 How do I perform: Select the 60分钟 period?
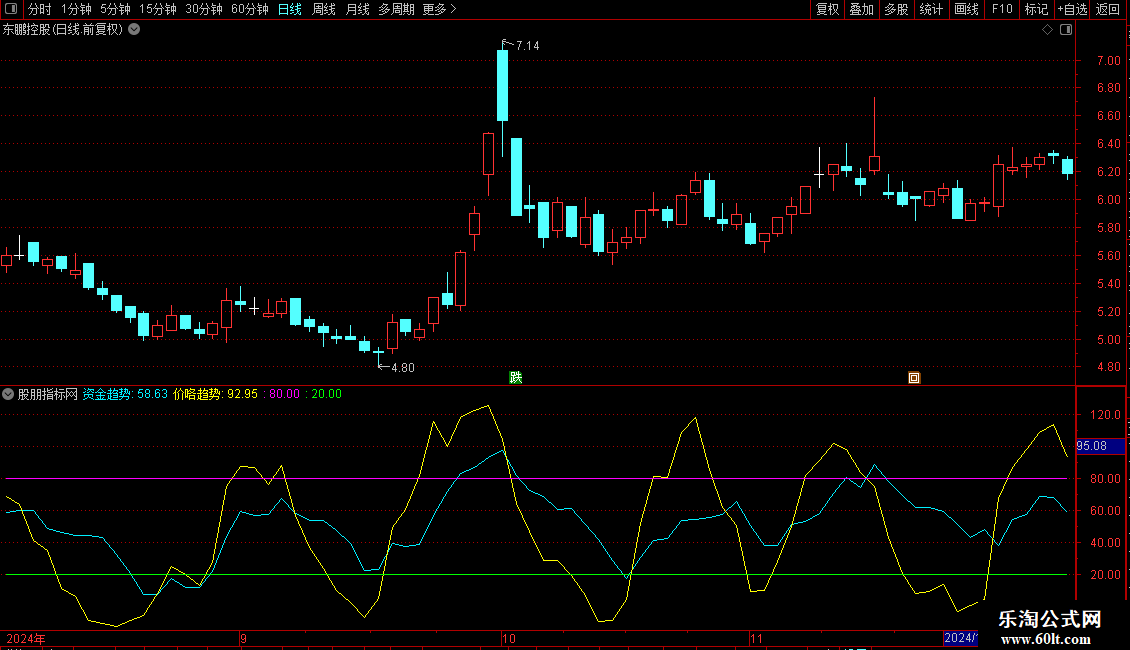click(249, 9)
